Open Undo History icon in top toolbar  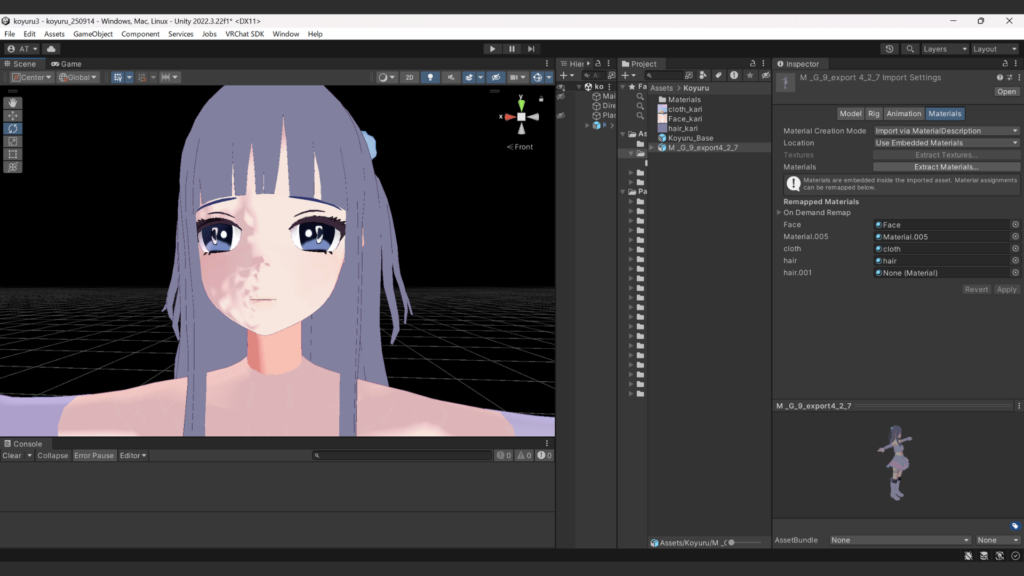(889, 49)
